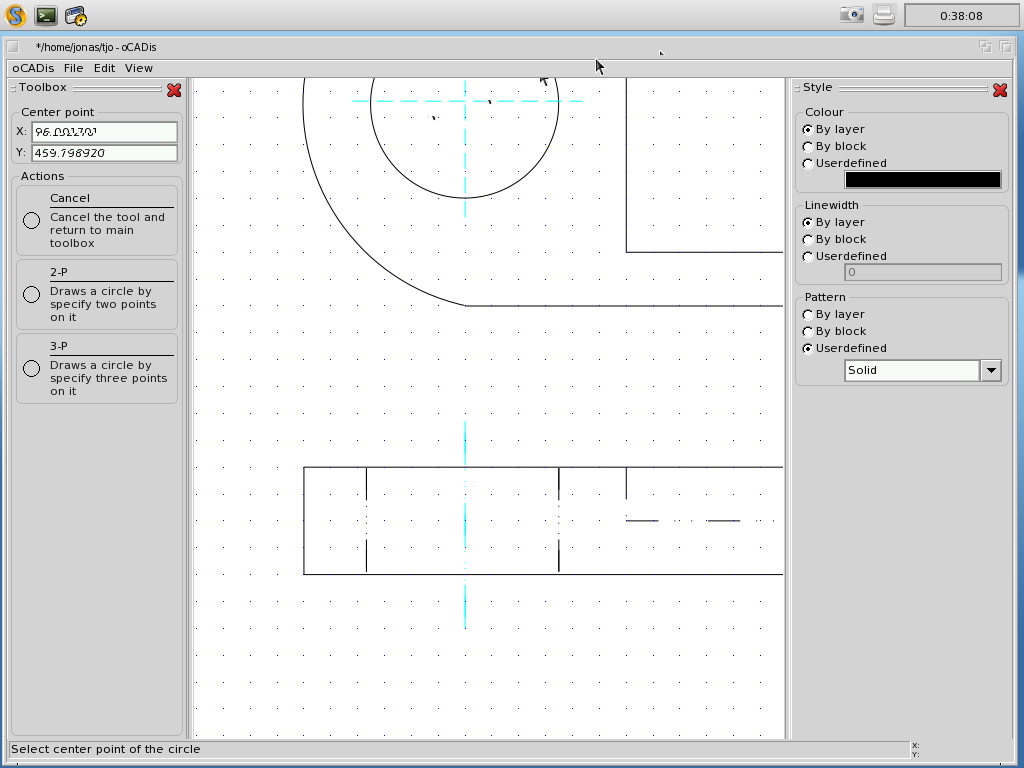Click the 'Linewidth' group label
Viewport: 1024px width, 768px height.
[x=831, y=205]
